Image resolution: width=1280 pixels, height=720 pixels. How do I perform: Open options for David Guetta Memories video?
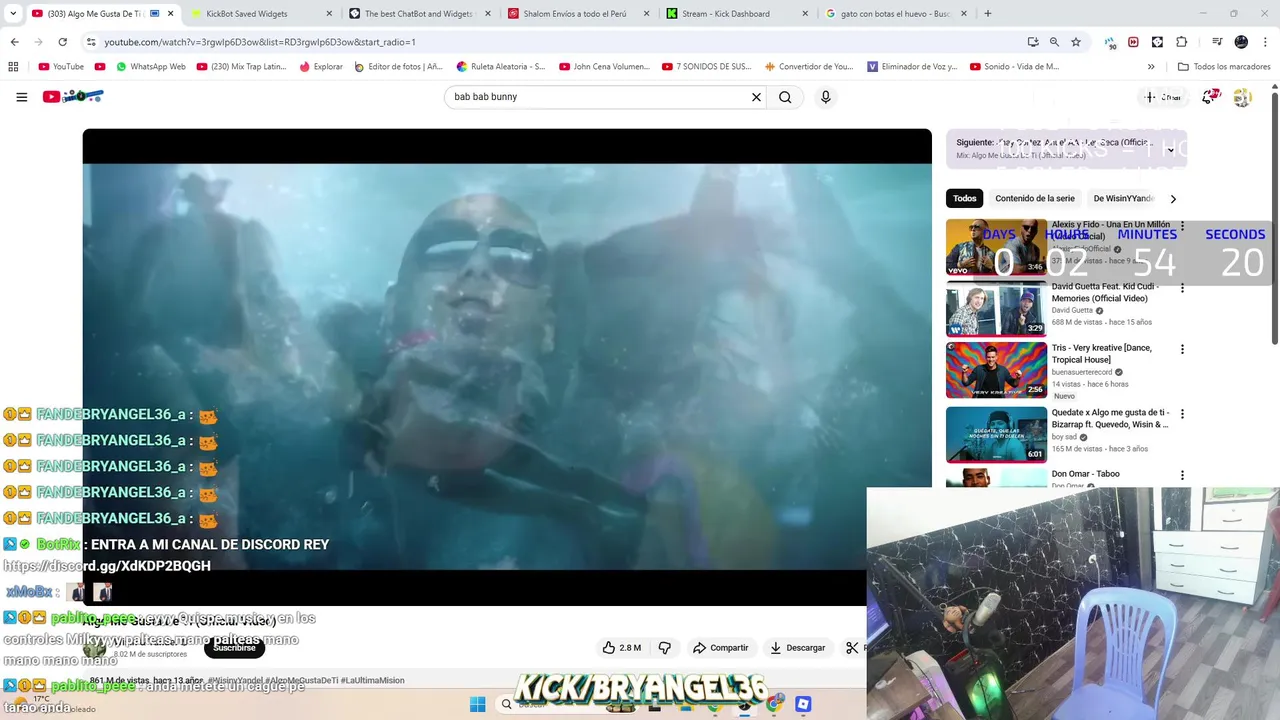pos(1182,288)
